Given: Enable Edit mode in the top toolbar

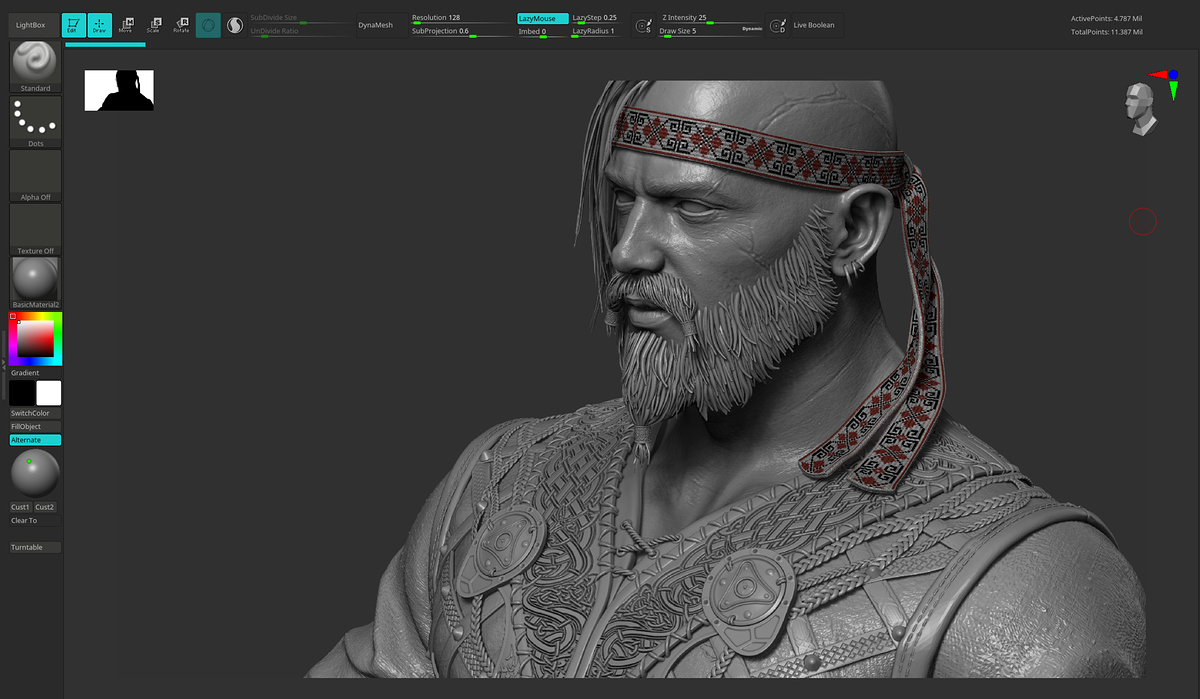Looking at the screenshot, I should click(x=73, y=25).
